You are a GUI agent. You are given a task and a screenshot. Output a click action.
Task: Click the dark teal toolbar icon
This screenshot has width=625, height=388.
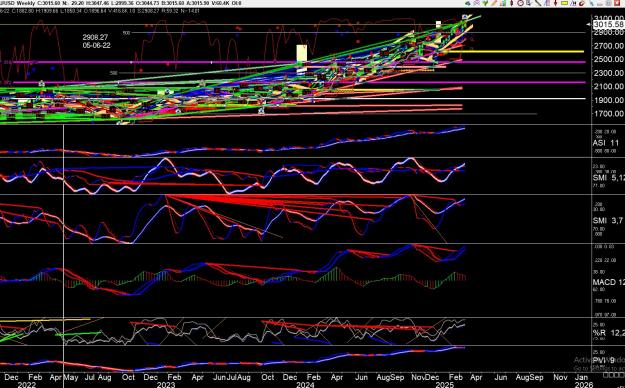coord(468,3)
